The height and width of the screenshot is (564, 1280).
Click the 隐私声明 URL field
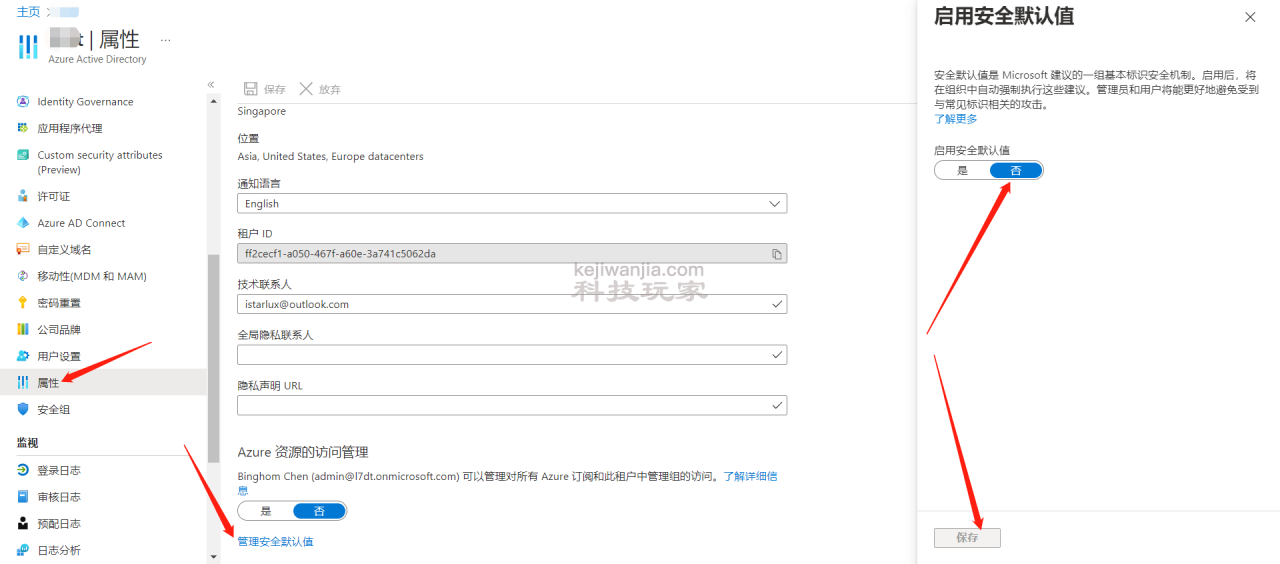click(512, 405)
